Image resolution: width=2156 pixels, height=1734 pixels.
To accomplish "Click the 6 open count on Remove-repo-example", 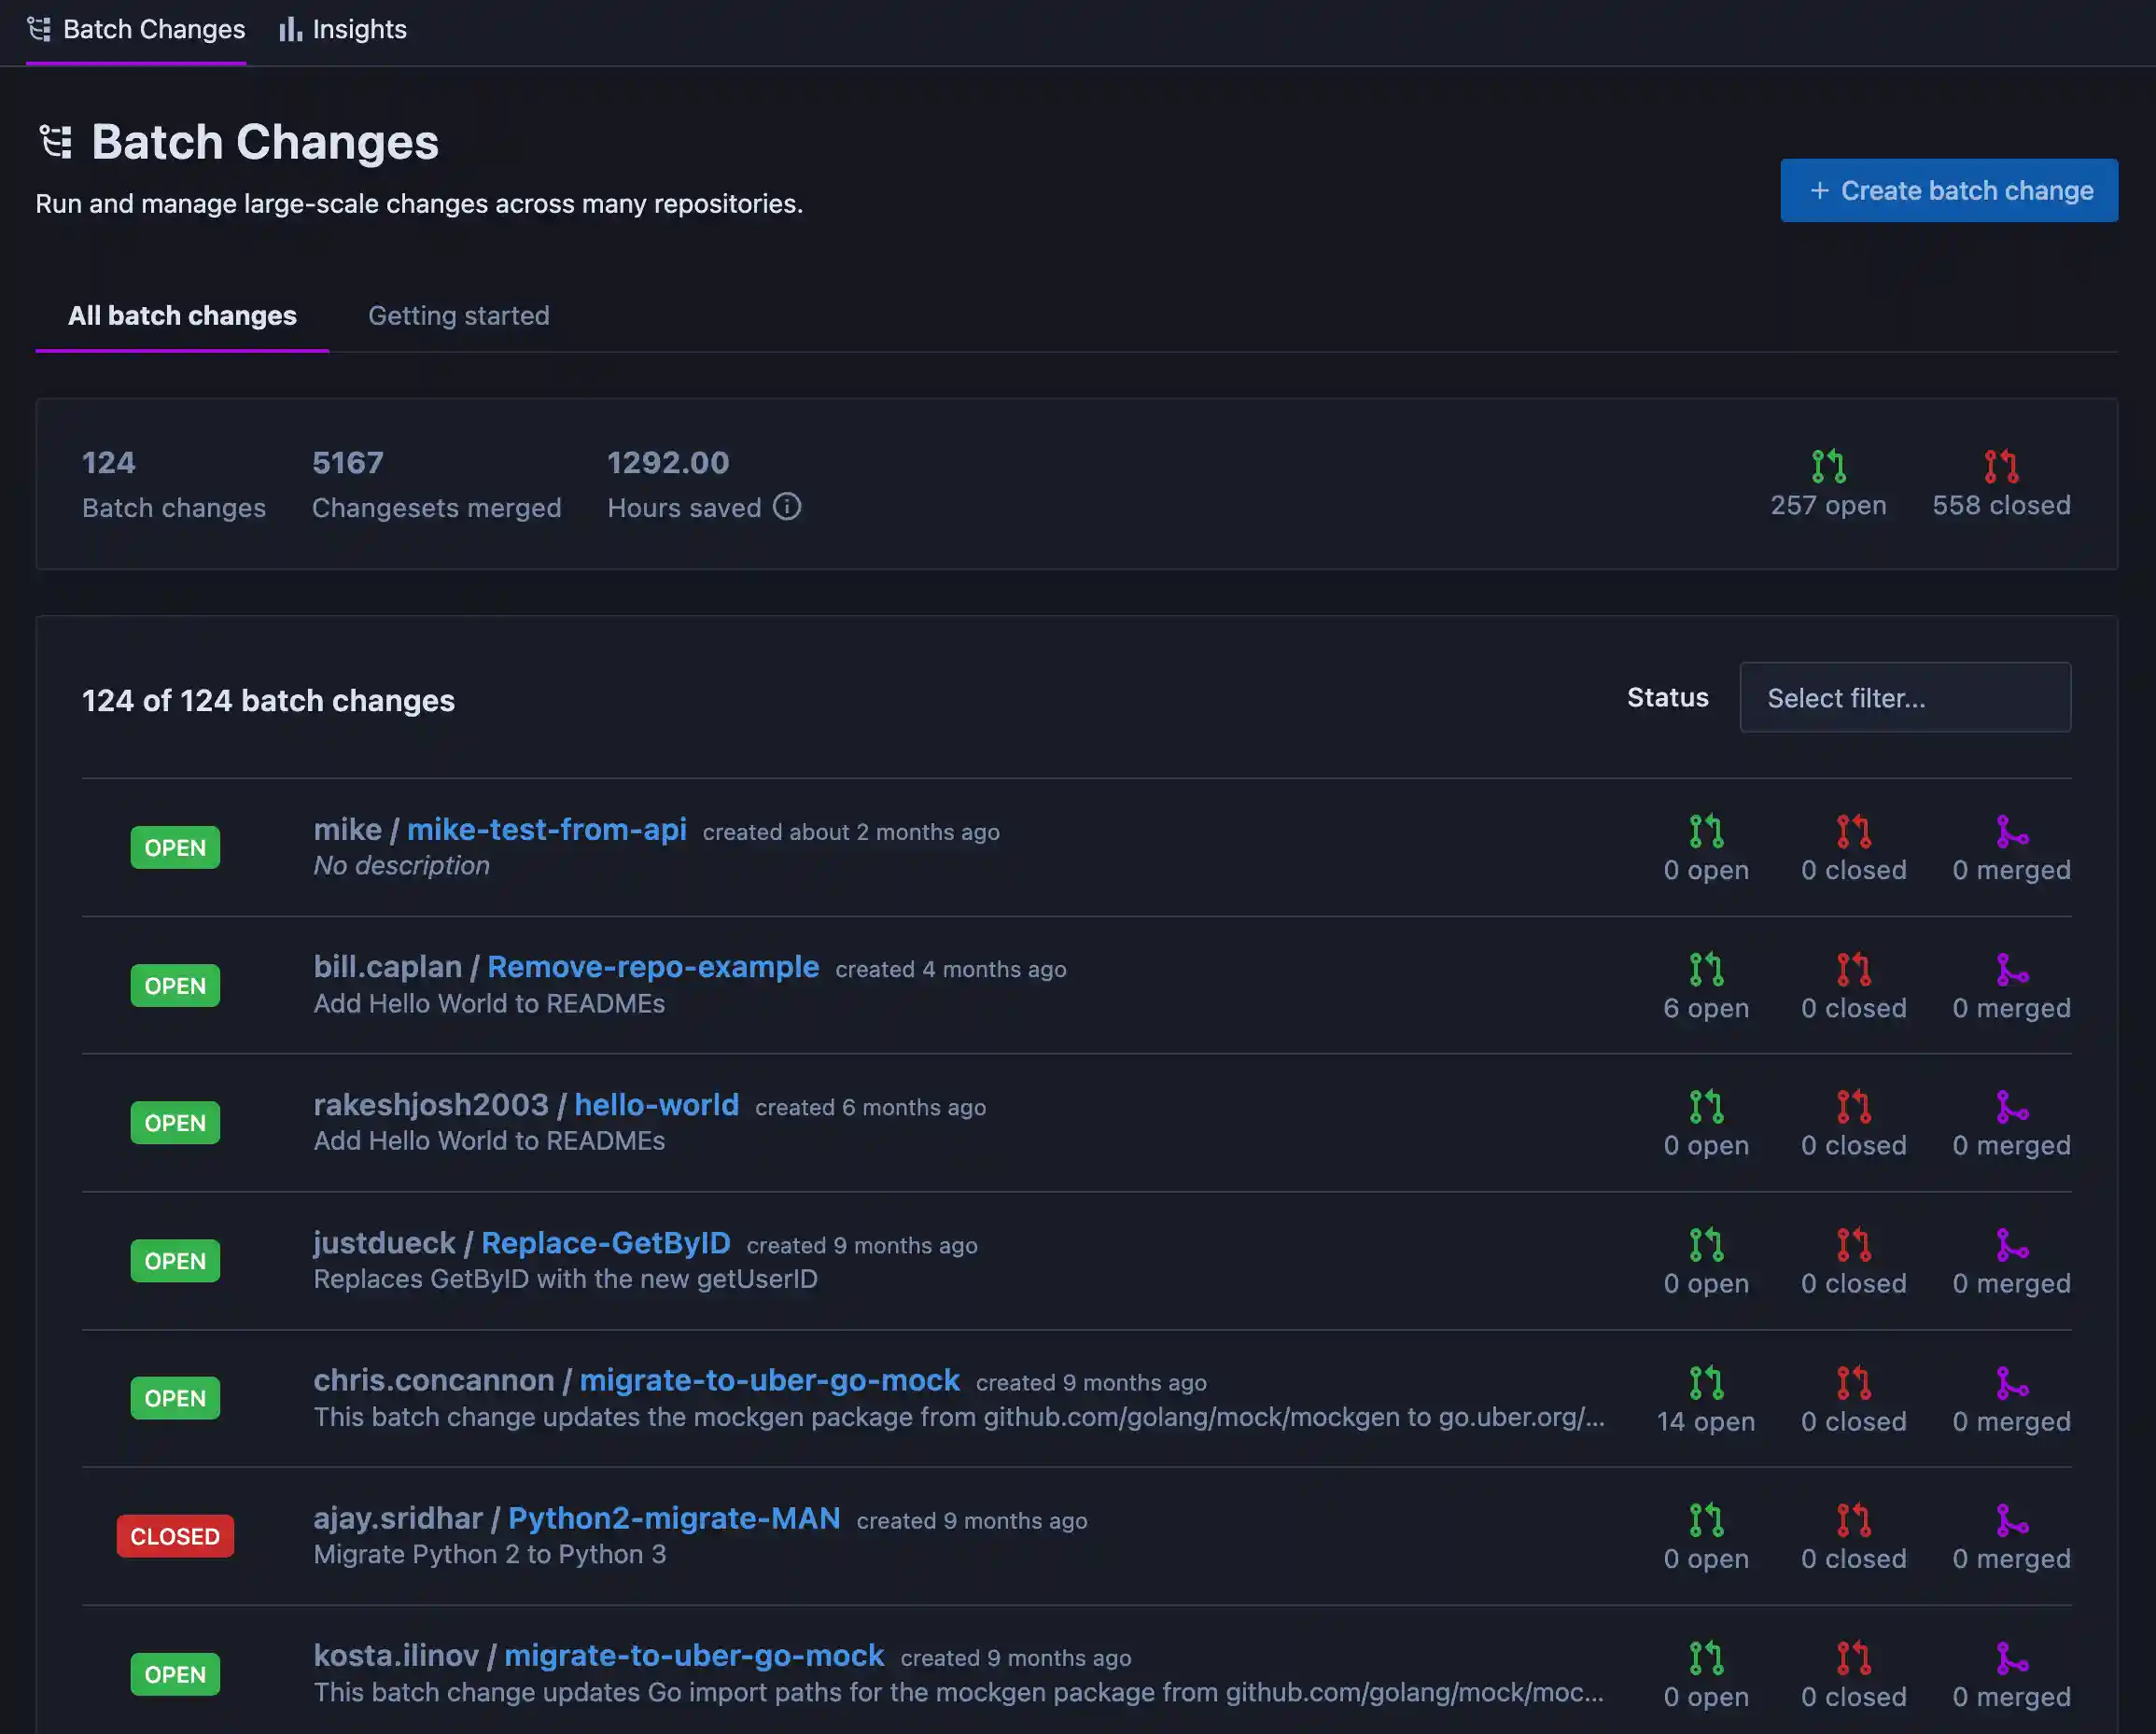I will (1707, 1007).
